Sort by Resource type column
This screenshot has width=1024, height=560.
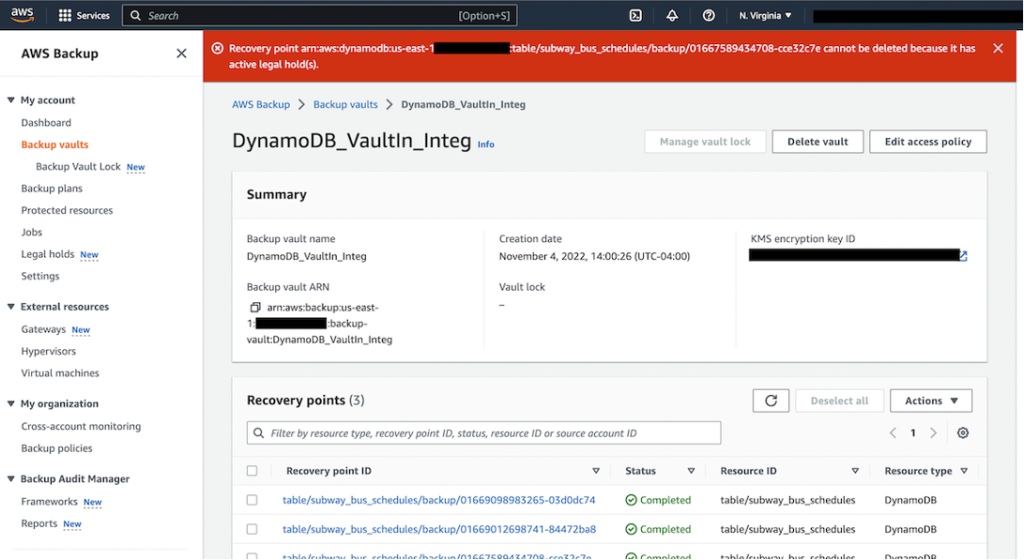click(x=964, y=471)
